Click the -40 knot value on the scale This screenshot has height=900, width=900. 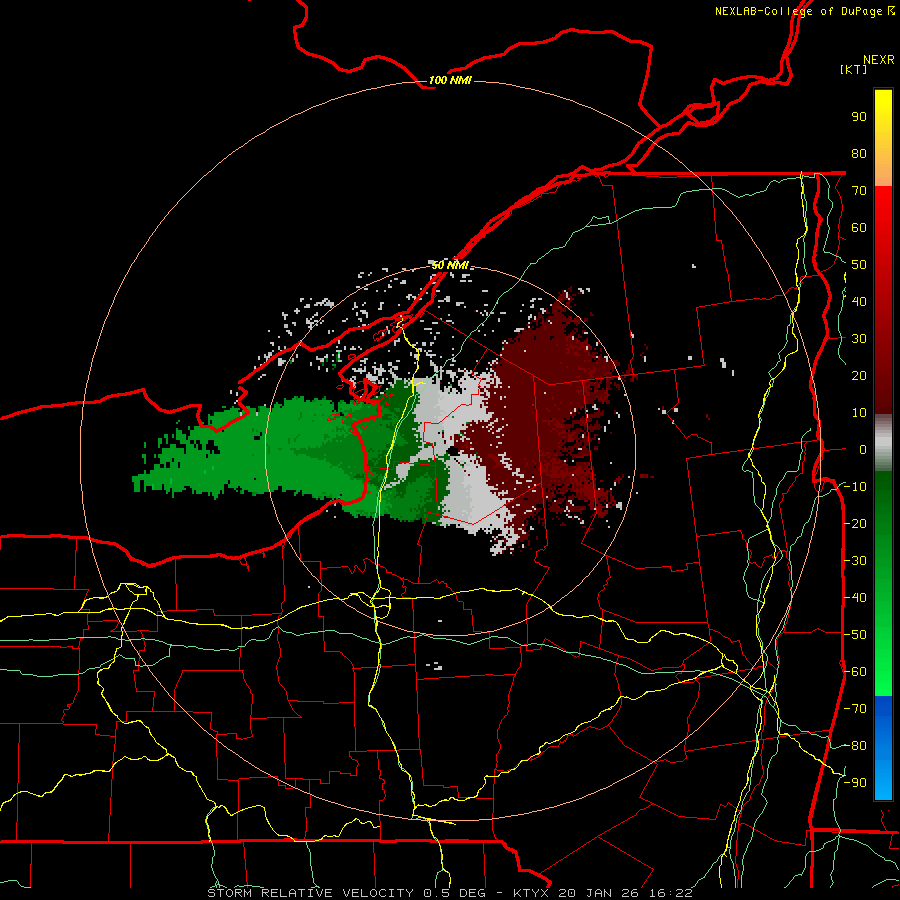(x=855, y=598)
